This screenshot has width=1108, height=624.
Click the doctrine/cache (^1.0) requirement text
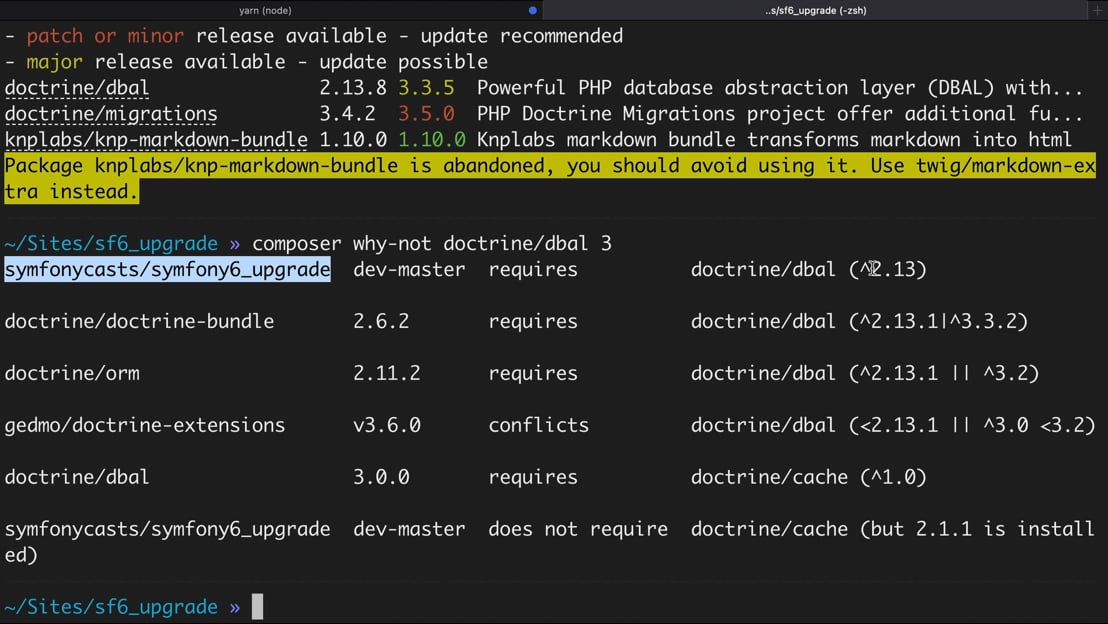point(808,478)
